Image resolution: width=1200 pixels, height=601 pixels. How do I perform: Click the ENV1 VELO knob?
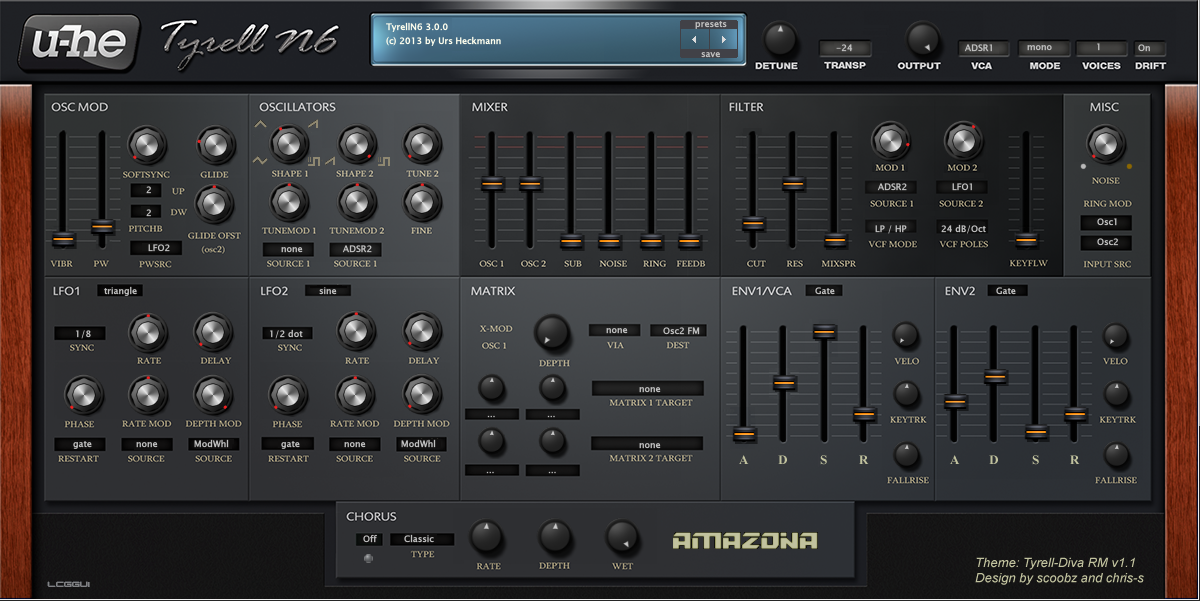pos(905,336)
